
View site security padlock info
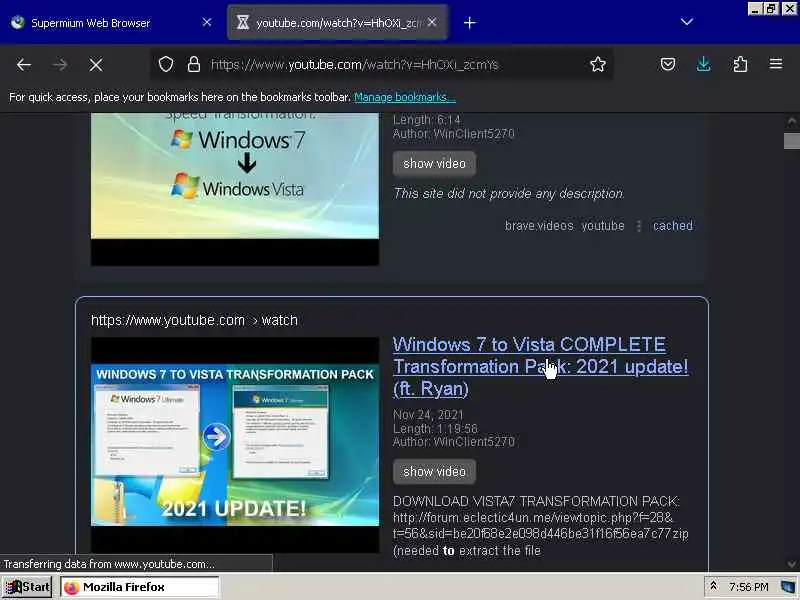point(193,64)
